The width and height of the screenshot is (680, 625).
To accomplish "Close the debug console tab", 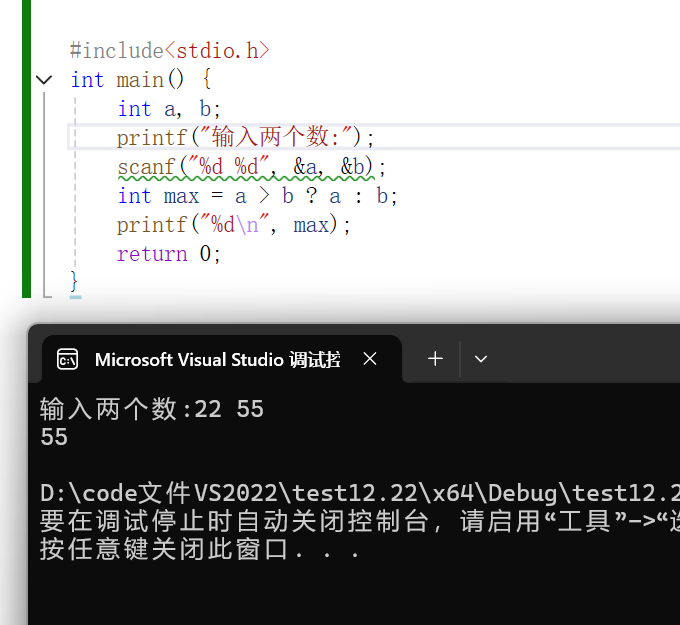I will pyautogui.click(x=370, y=359).
